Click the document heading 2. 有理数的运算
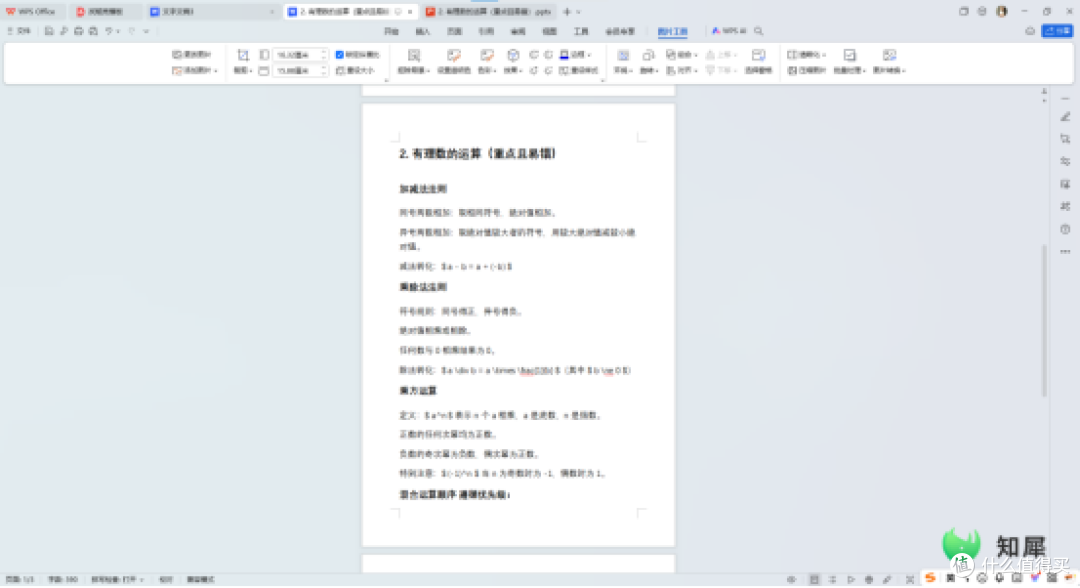Image resolution: width=1080 pixels, height=588 pixels. [x=477, y=154]
